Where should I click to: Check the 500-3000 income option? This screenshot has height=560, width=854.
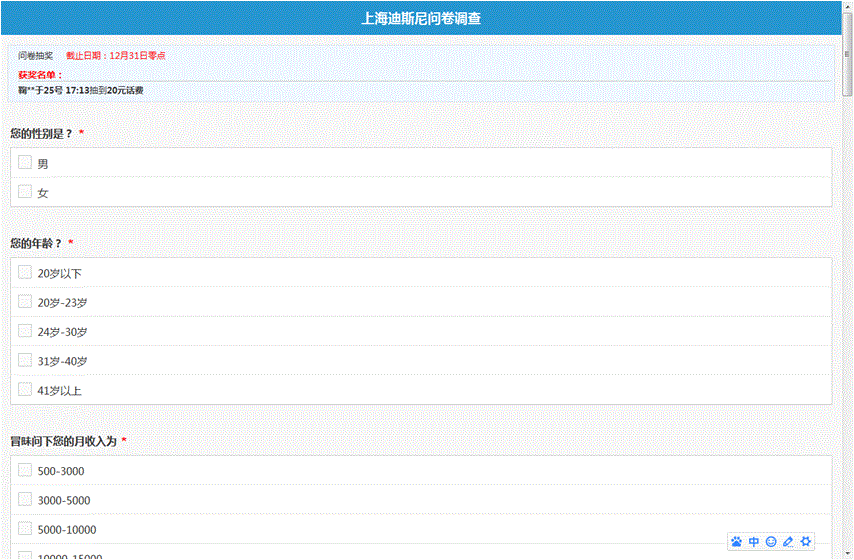click(25, 470)
